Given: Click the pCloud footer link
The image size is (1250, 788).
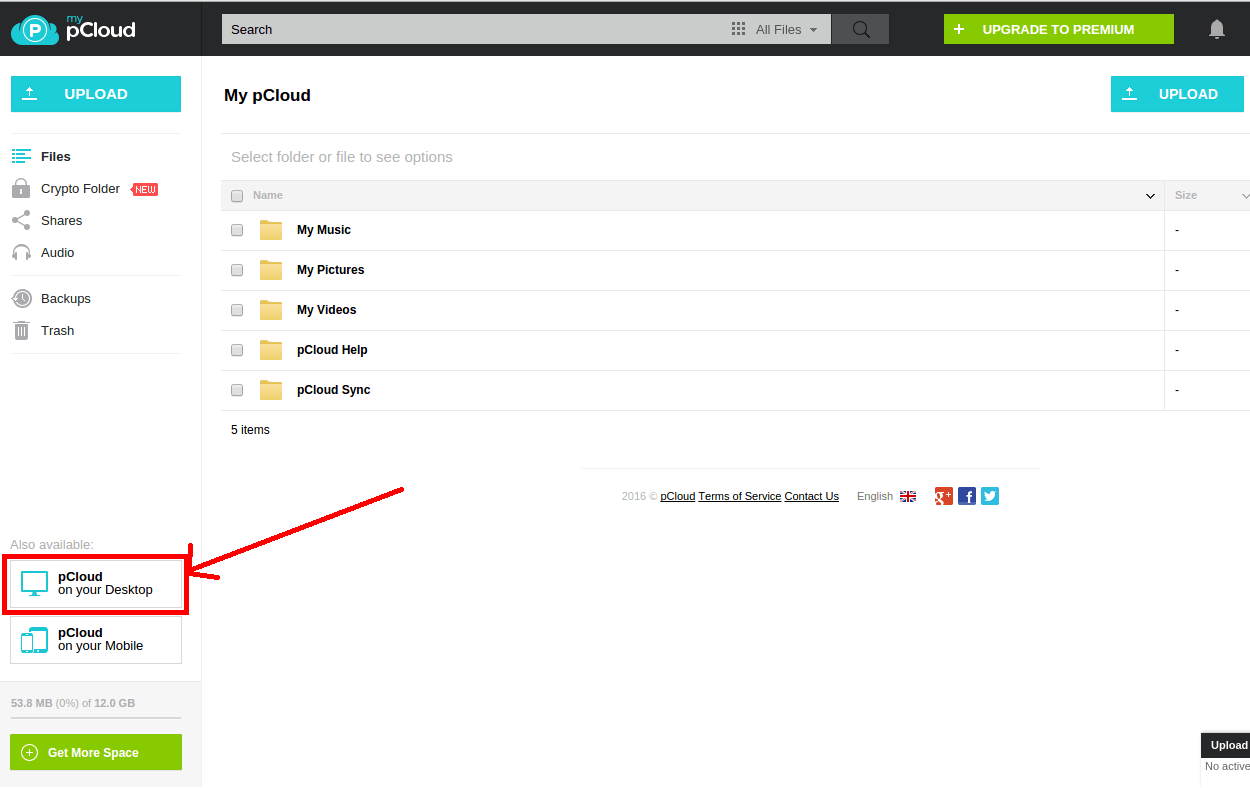Looking at the screenshot, I should tap(678, 496).
